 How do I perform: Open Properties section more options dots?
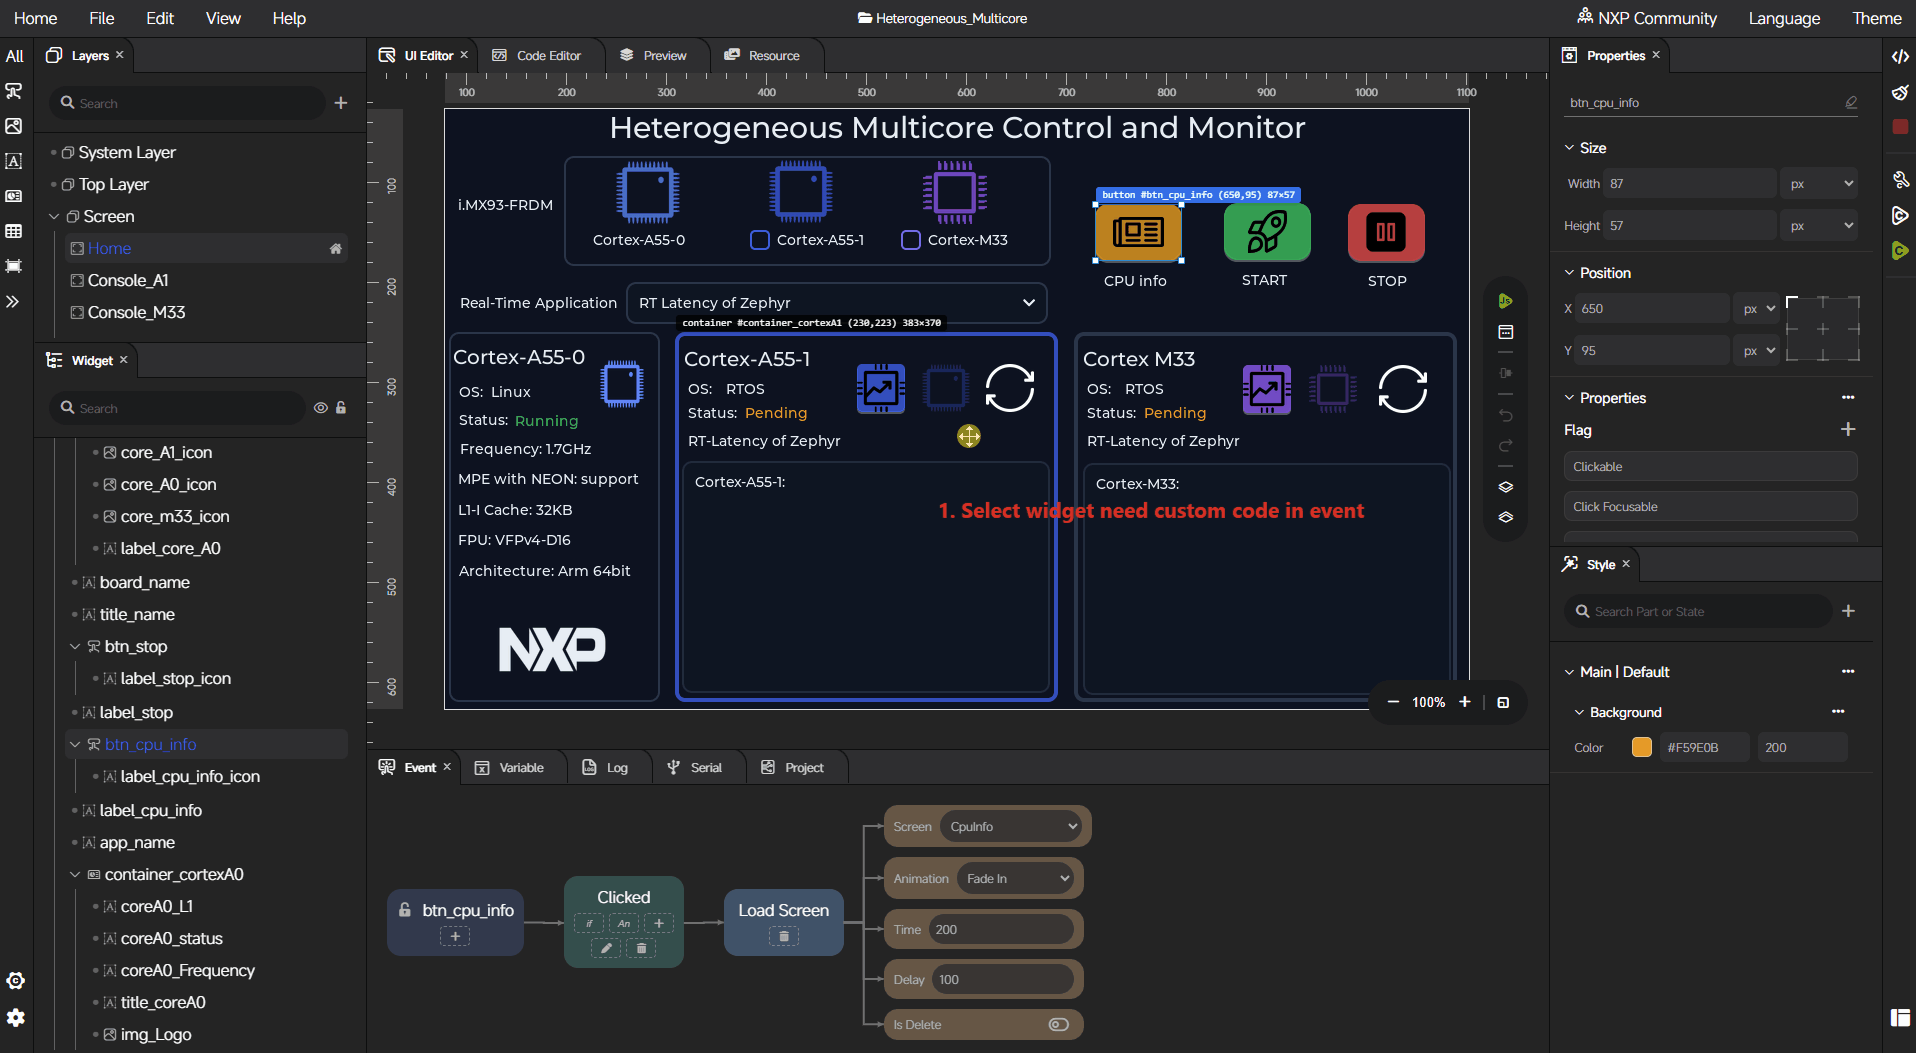(1848, 397)
